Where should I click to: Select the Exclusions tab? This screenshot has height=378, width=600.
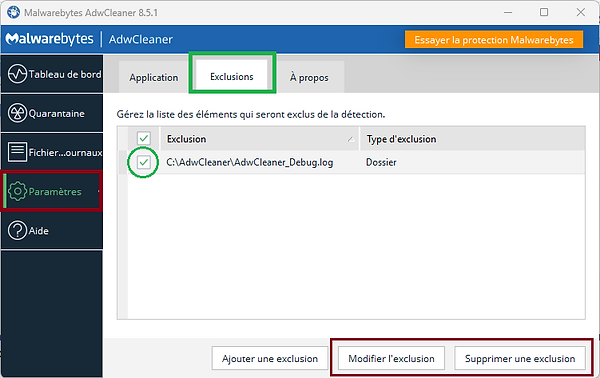(232, 77)
